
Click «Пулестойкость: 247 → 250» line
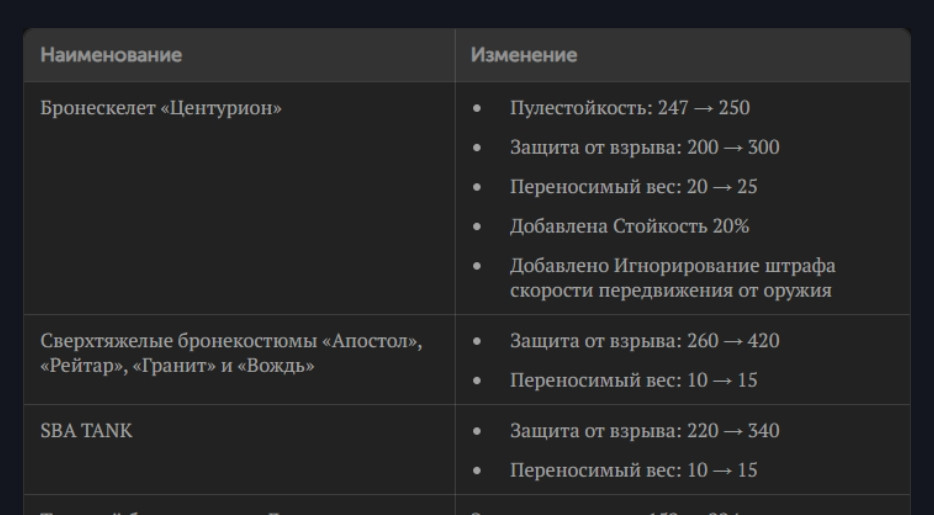pyautogui.click(x=630, y=108)
